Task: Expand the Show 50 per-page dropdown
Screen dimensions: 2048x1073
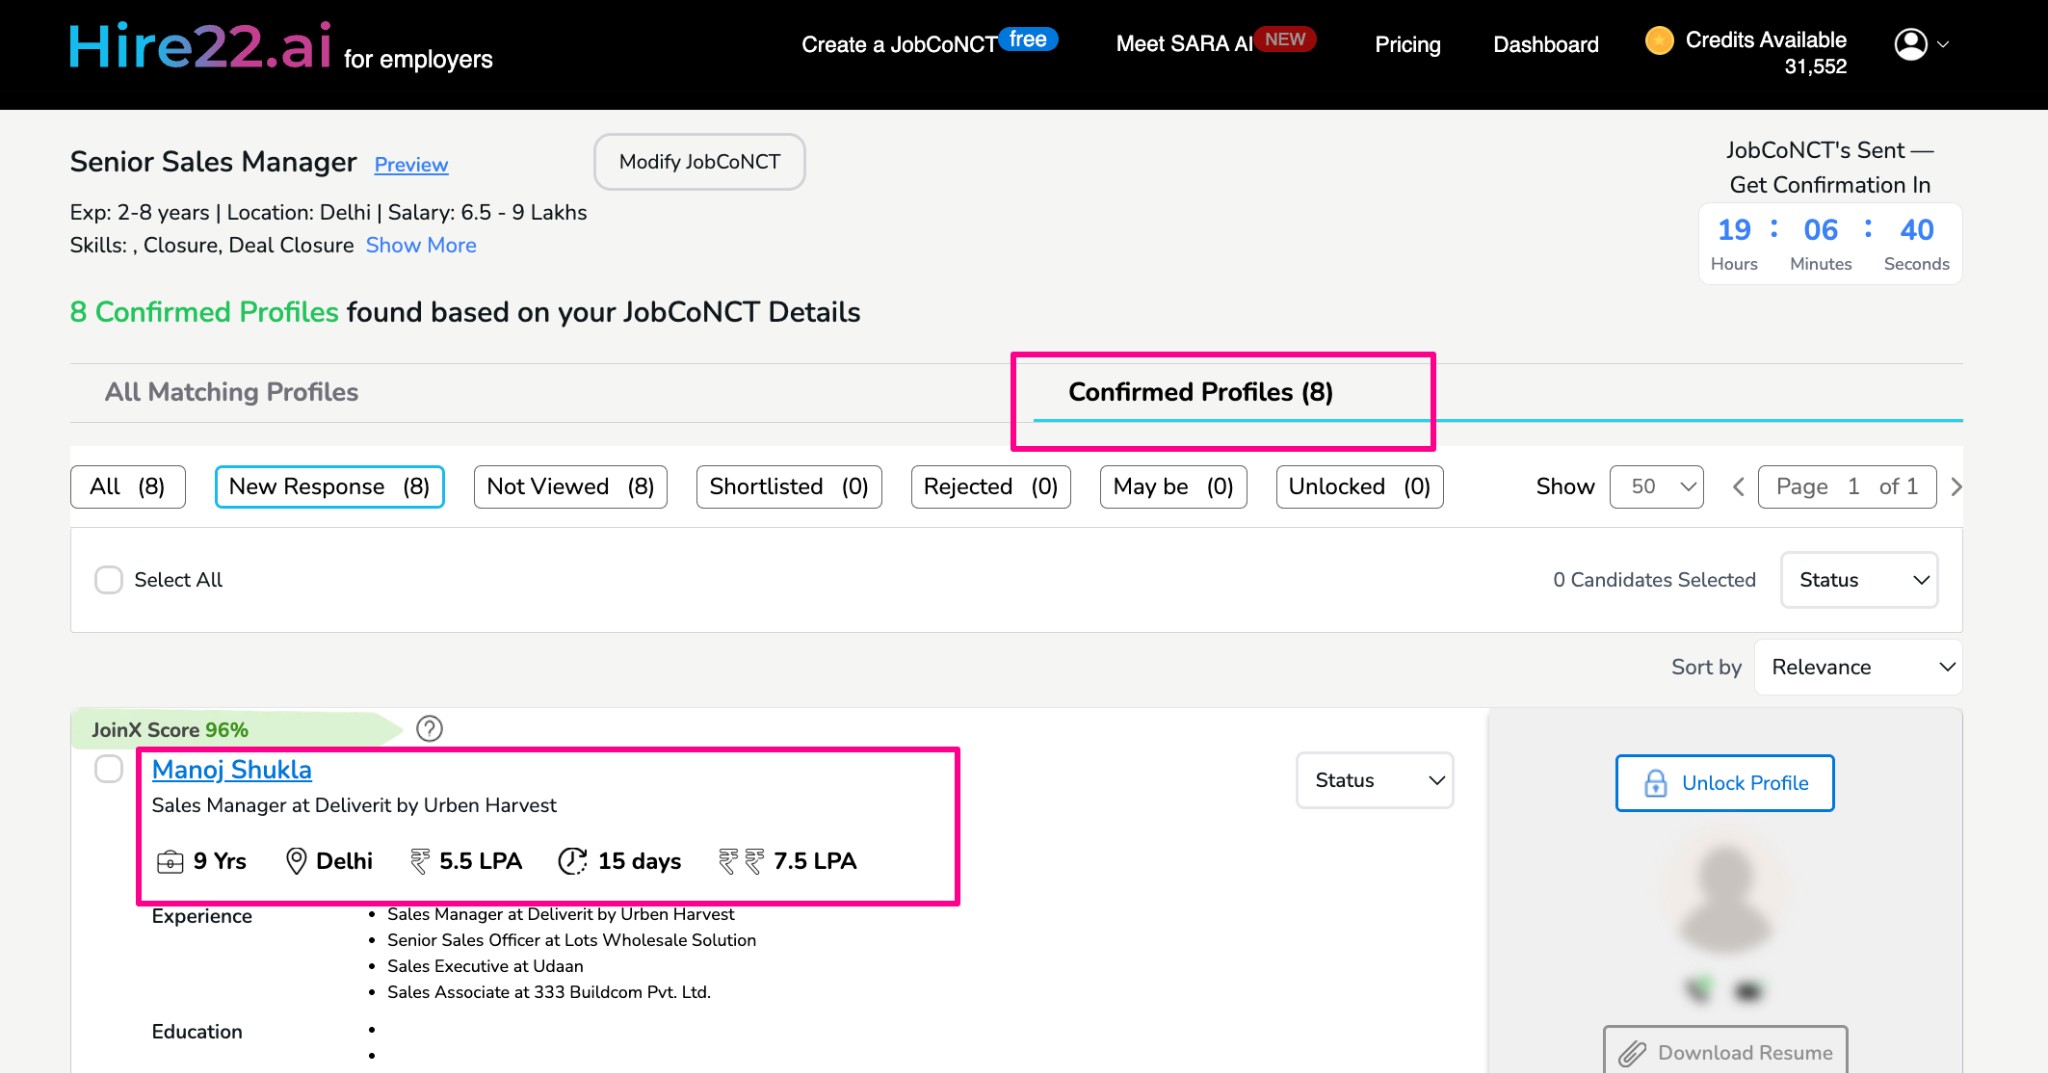Action: (1656, 487)
